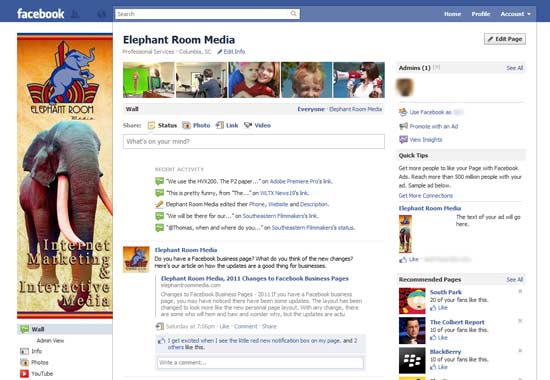Dismiss South Park recommendation with X
This screenshot has width=550, height=380.
point(520,292)
